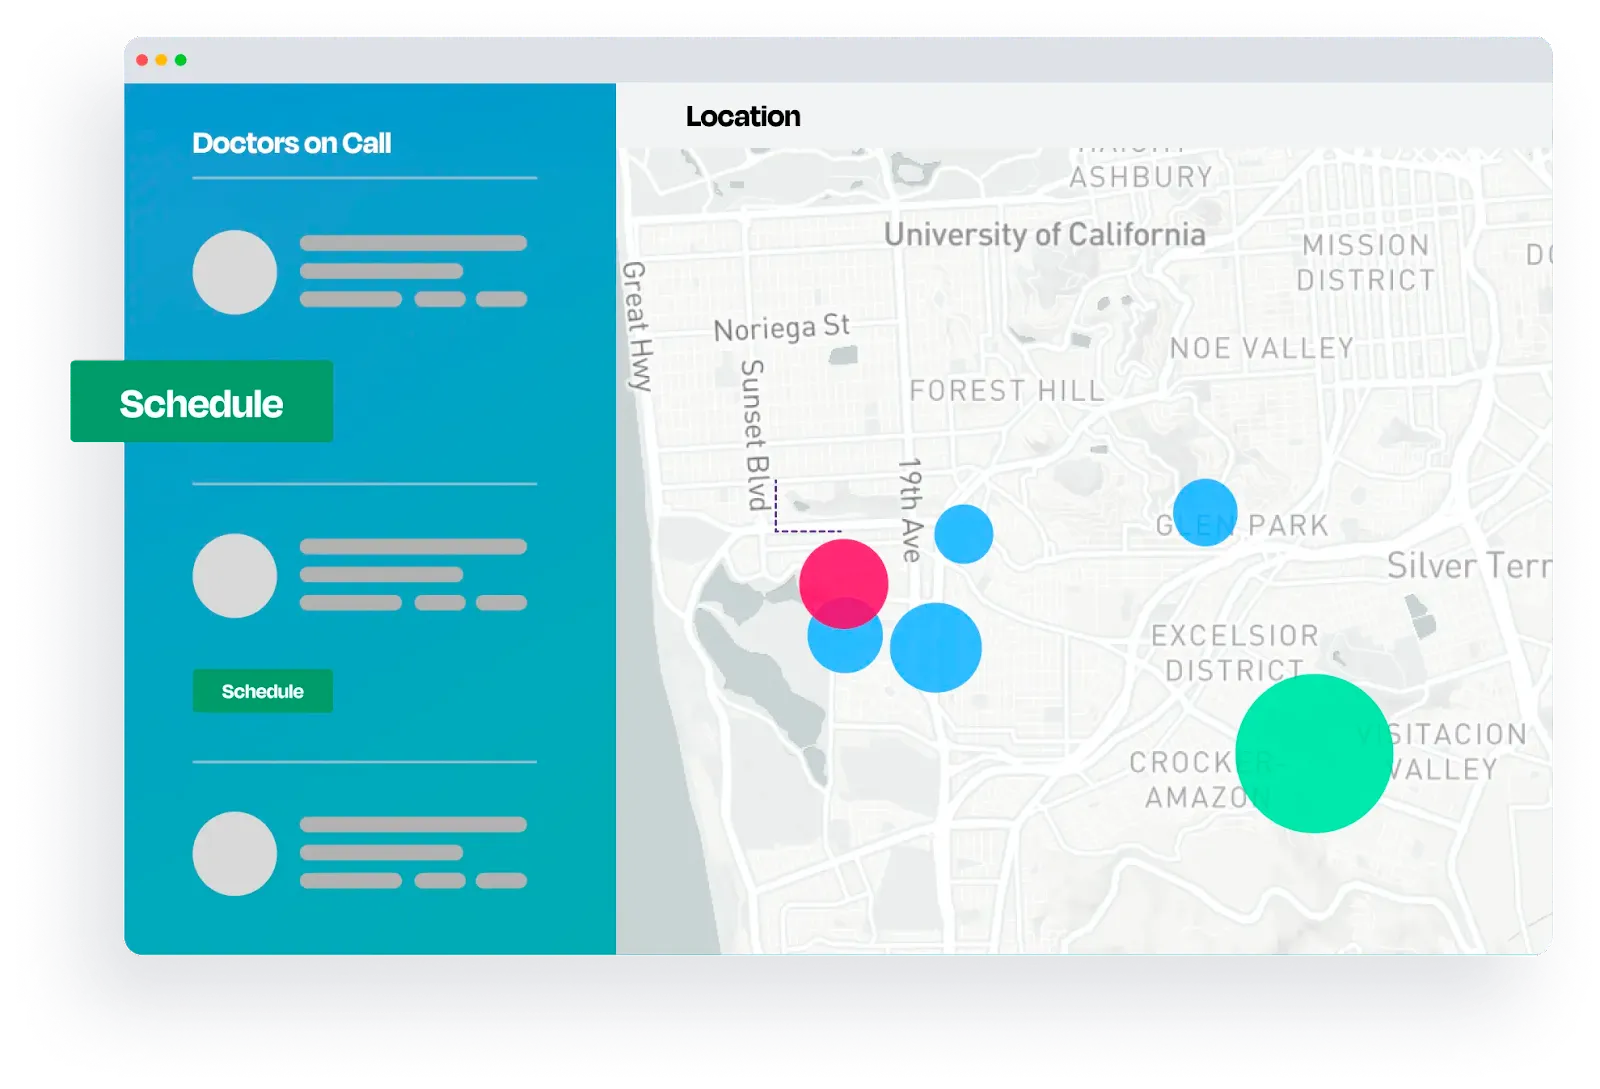1600x1089 pixels.
Task: Click the 'NOE VALLEY' map label
Action: click(x=1261, y=348)
